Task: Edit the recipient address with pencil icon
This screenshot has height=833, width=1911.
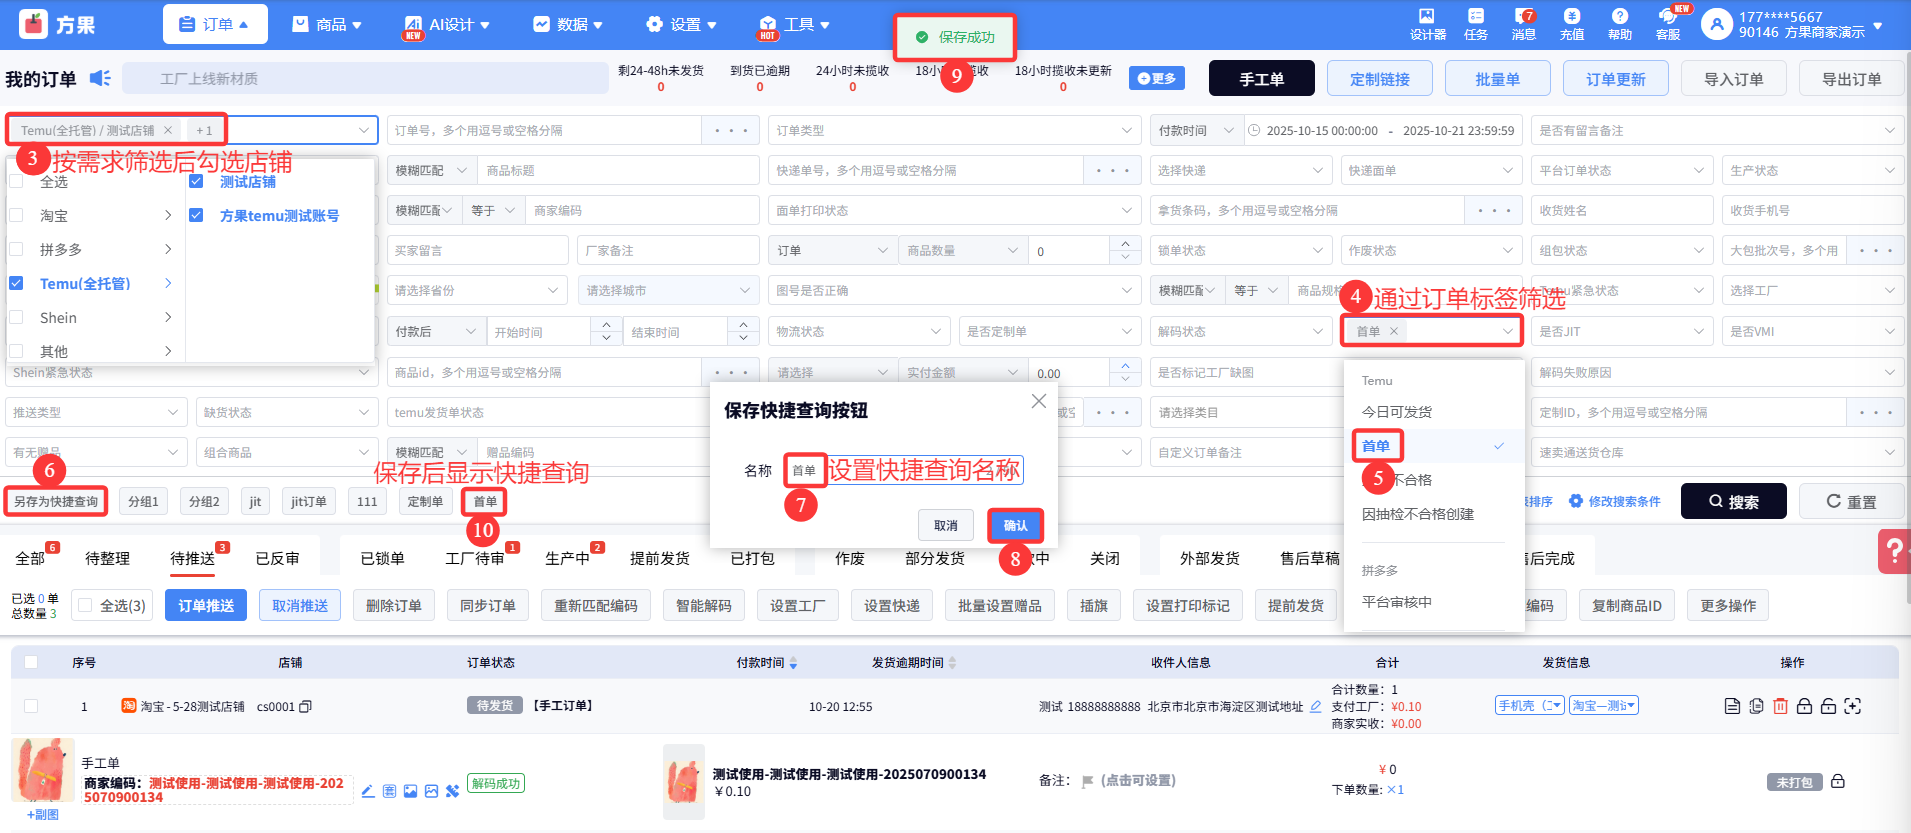Action: pyautogui.click(x=1316, y=707)
